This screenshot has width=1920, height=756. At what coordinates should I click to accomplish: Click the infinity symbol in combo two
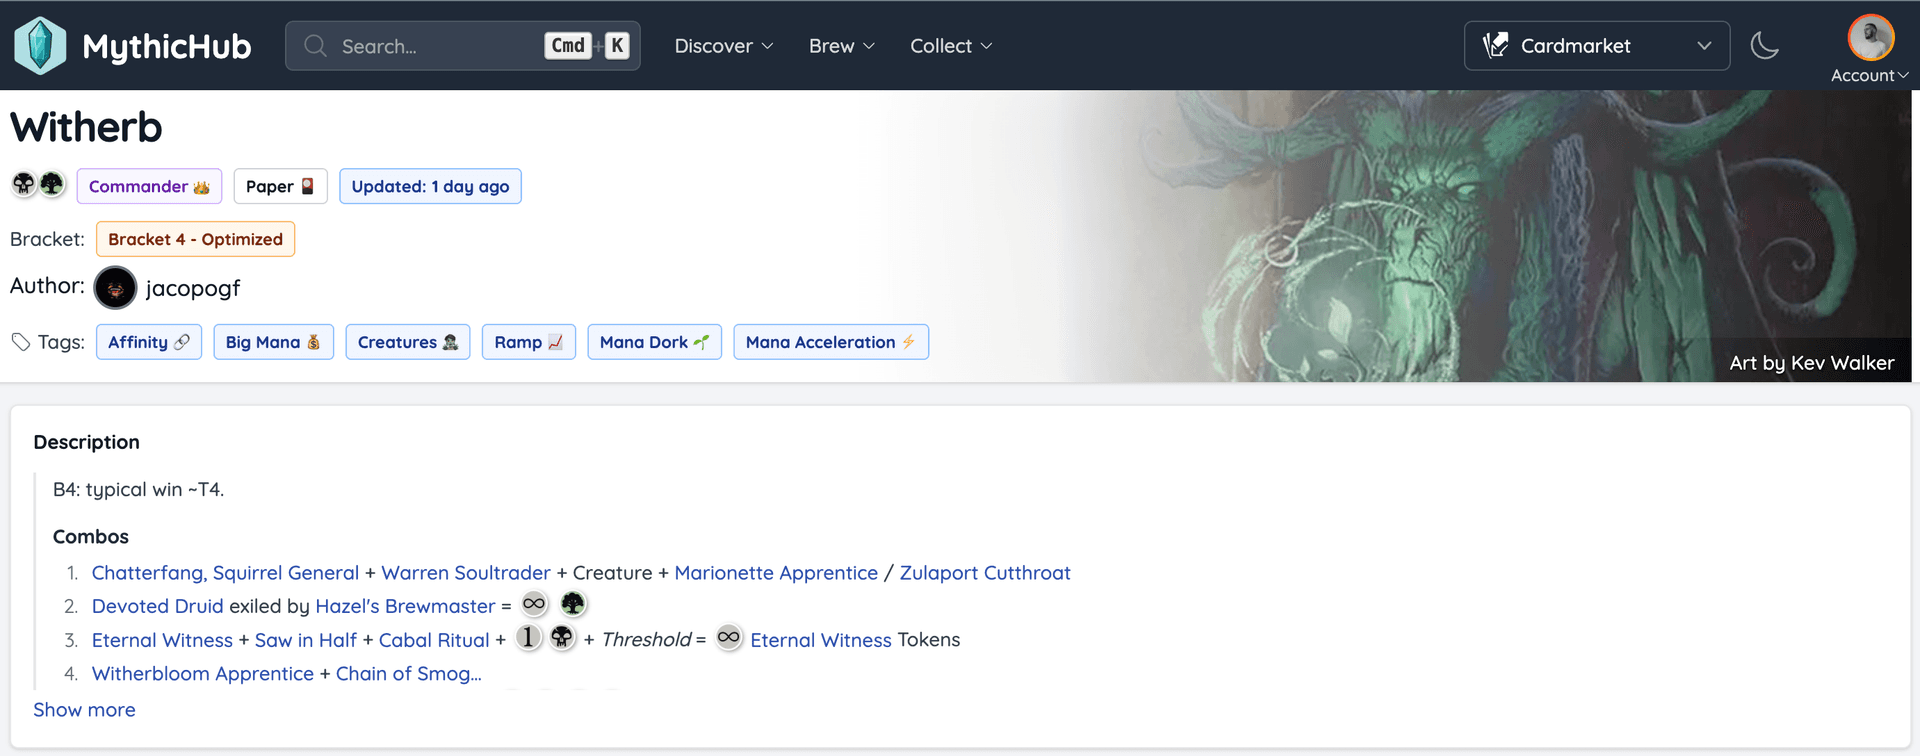[x=535, y=604]
